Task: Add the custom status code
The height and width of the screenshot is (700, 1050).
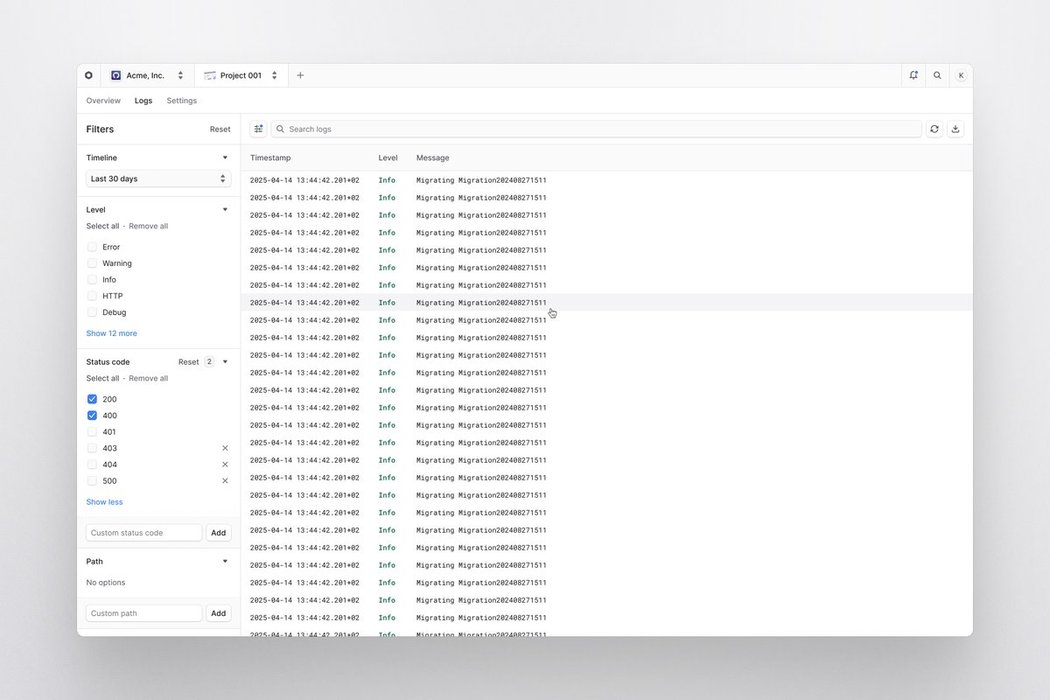Action: pyautogui.click(x=218, y=533)
